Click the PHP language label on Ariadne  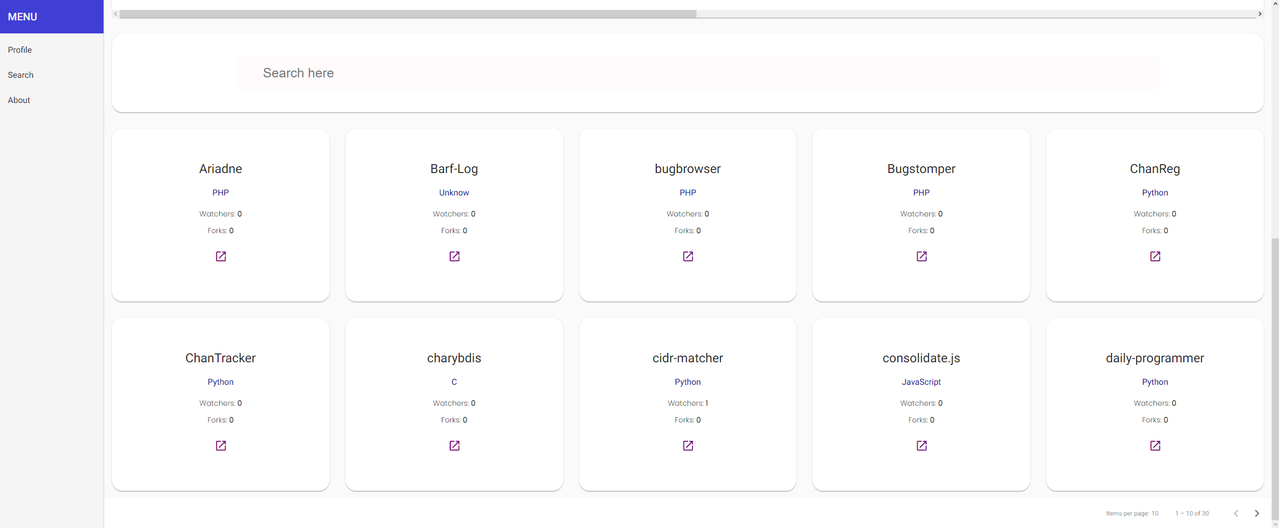(x=221, y=193)
